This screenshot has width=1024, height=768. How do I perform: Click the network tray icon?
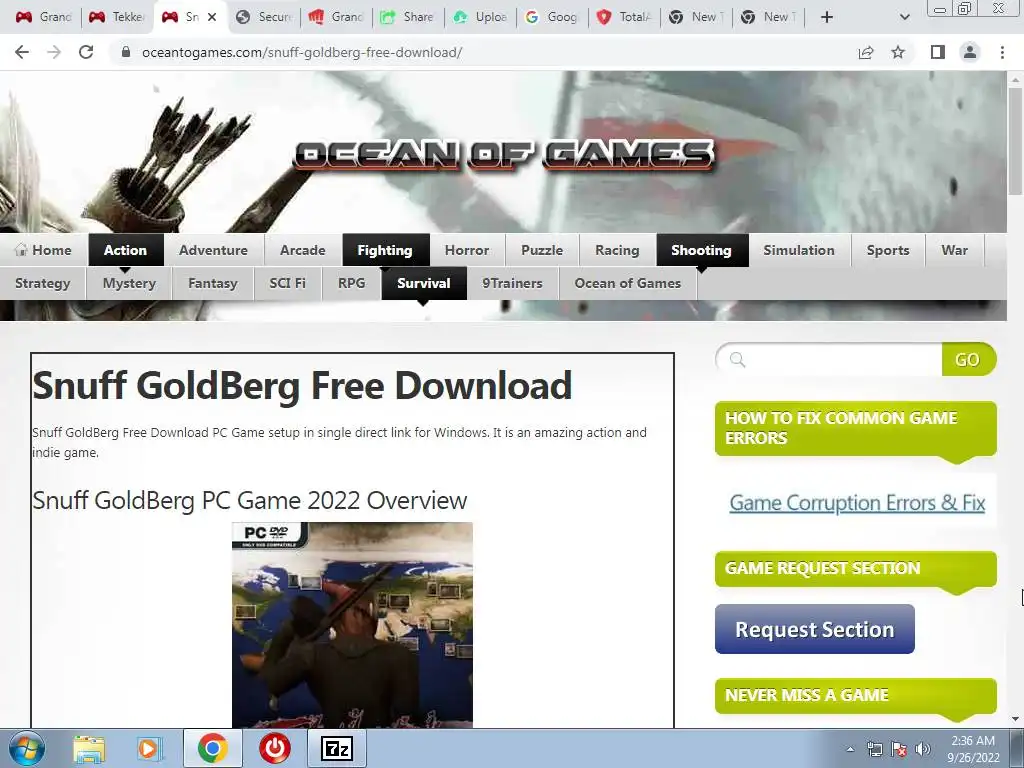pyautogui.click(x=874, y=750)
